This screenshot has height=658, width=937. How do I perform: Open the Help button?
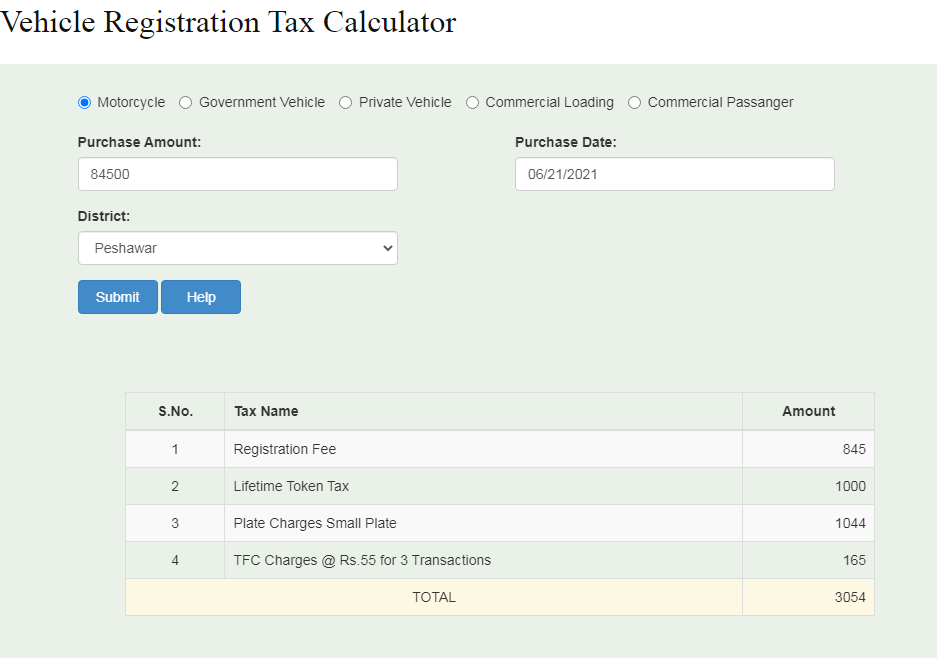[x=201, y=297]
